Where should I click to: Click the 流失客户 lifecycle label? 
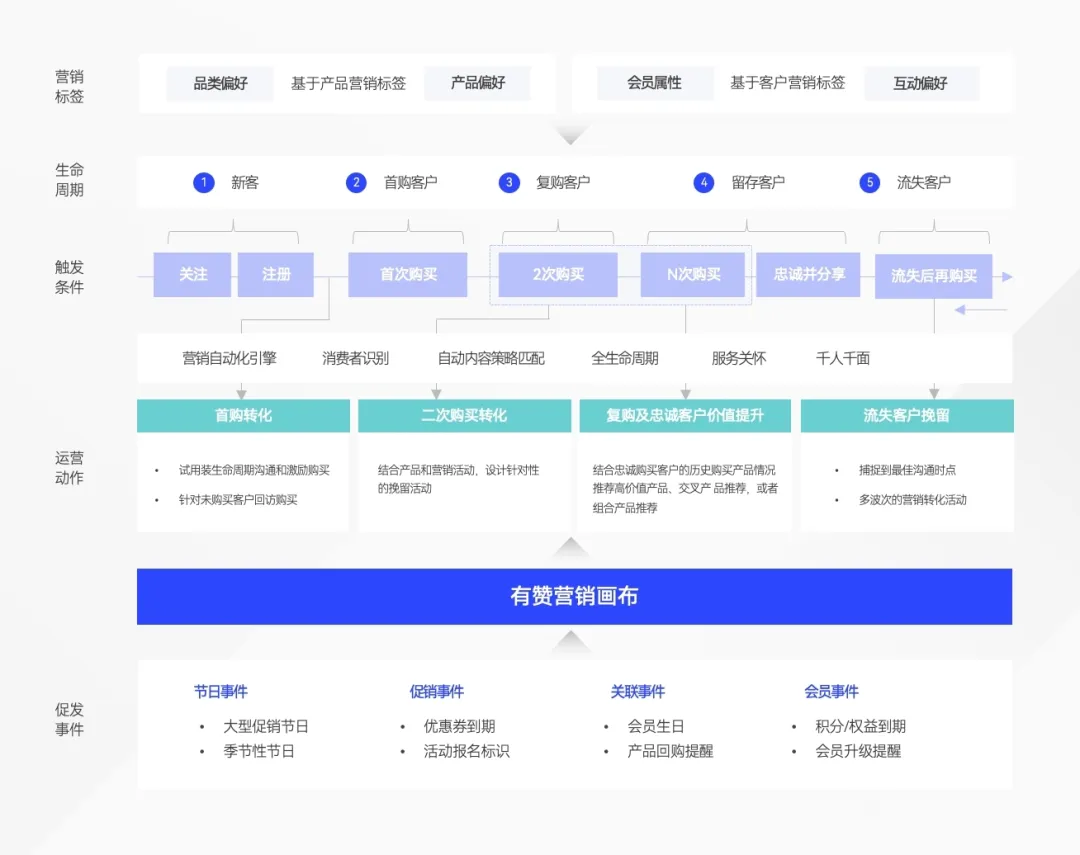[x=924, y=183]
